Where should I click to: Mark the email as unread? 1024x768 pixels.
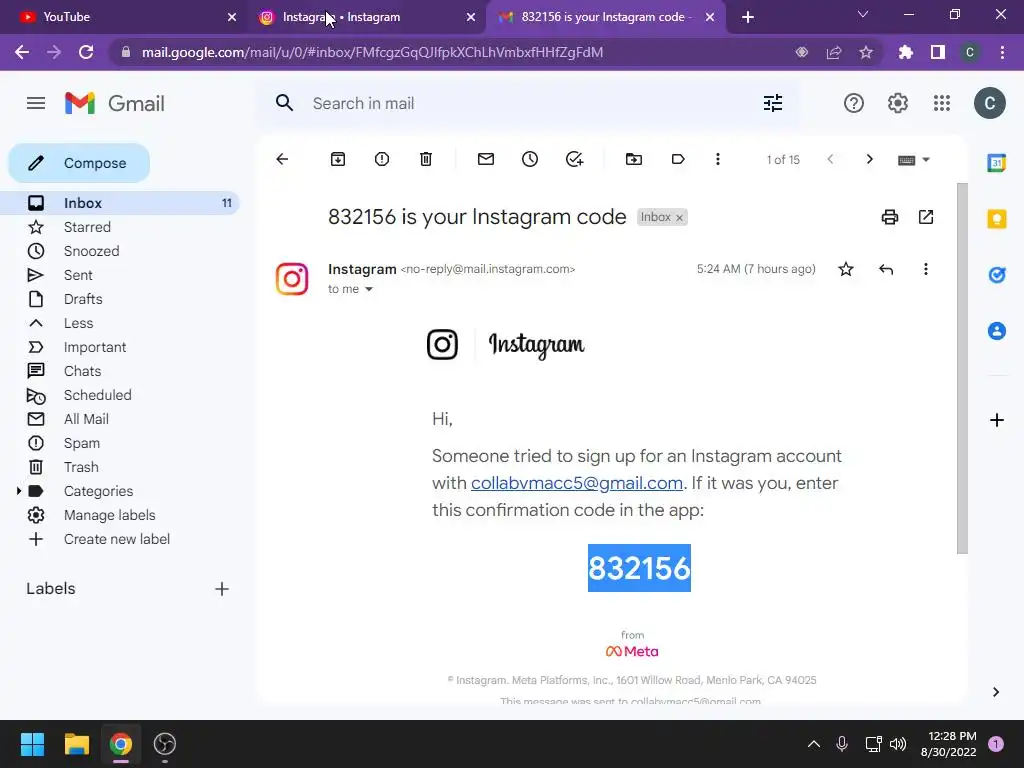486,159
